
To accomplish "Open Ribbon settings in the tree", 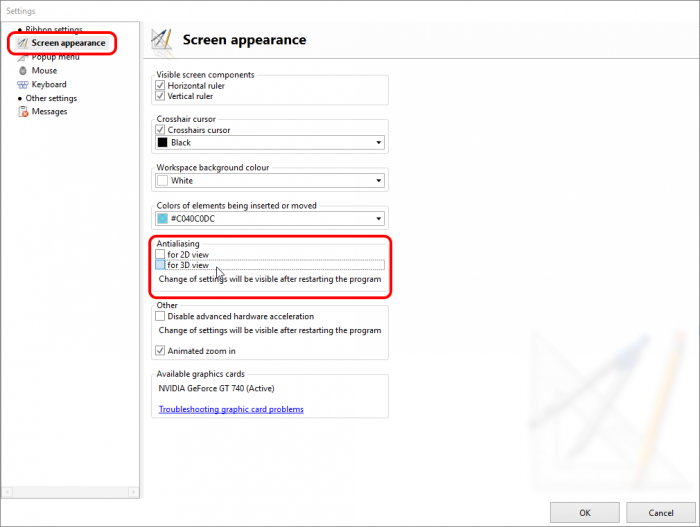I will tap(53, 30).
